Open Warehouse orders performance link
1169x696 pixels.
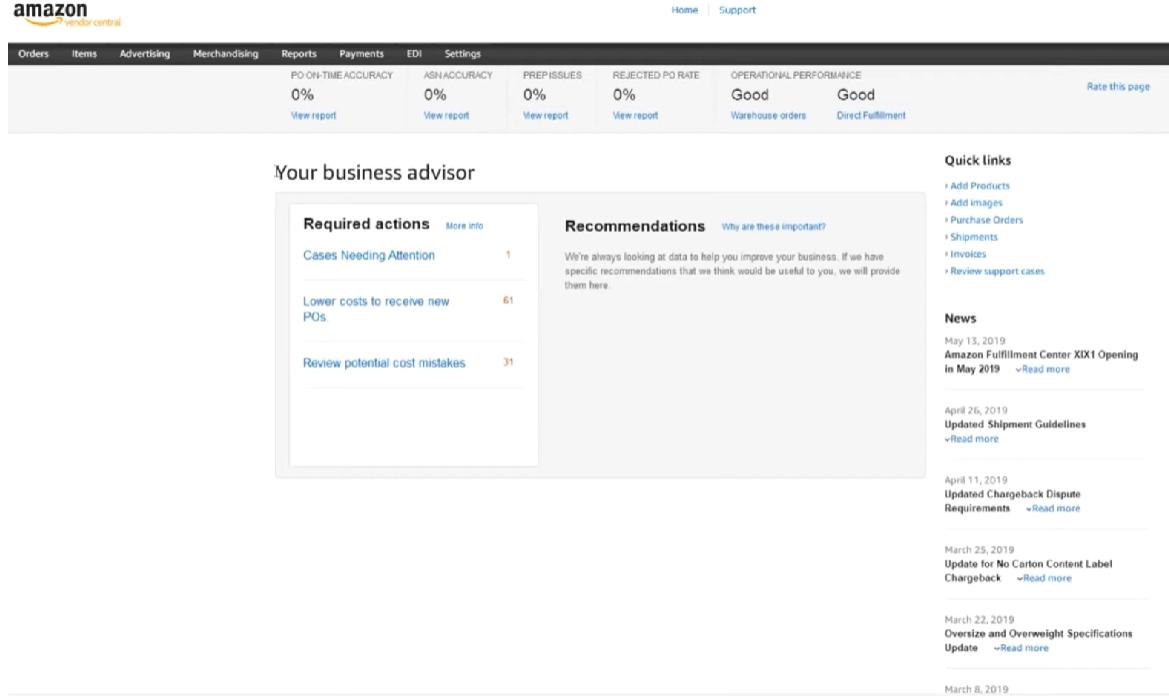(x=768, y=116)
